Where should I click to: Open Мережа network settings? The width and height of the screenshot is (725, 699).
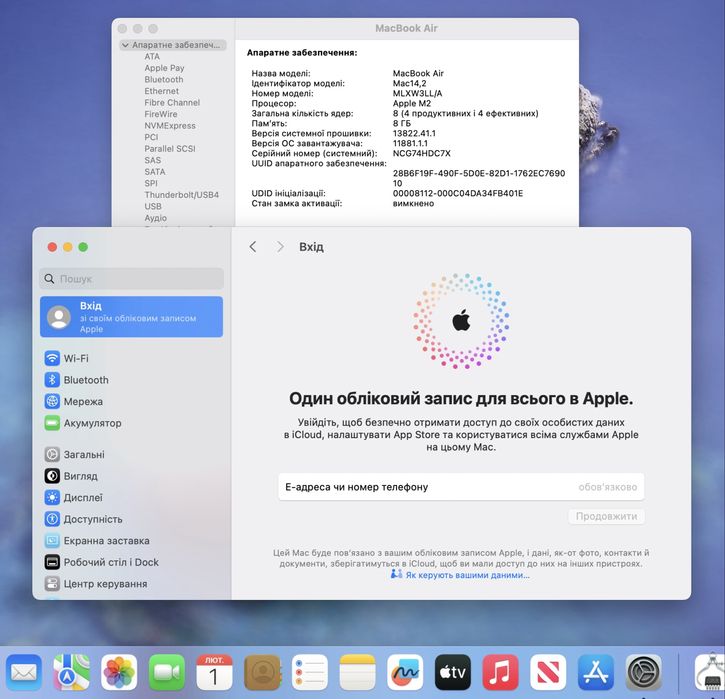point(74,402)
